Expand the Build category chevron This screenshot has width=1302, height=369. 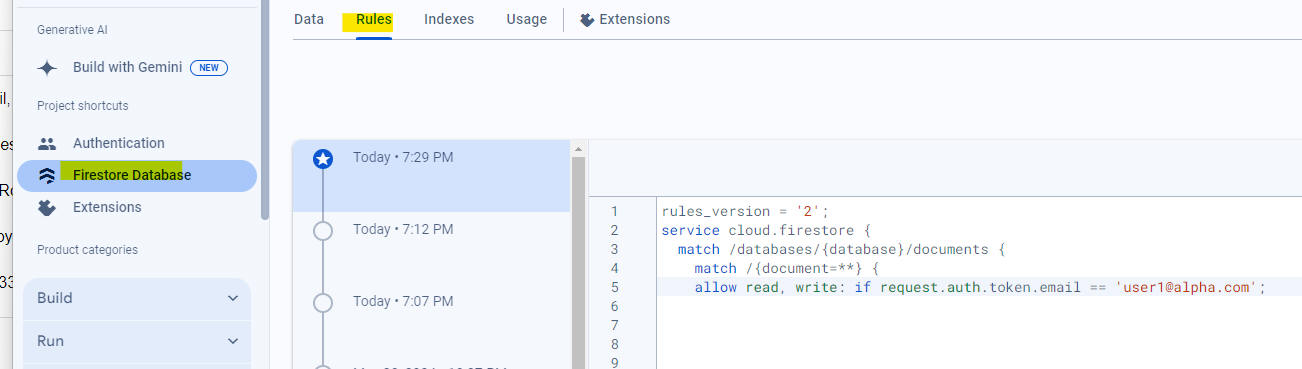233,298
